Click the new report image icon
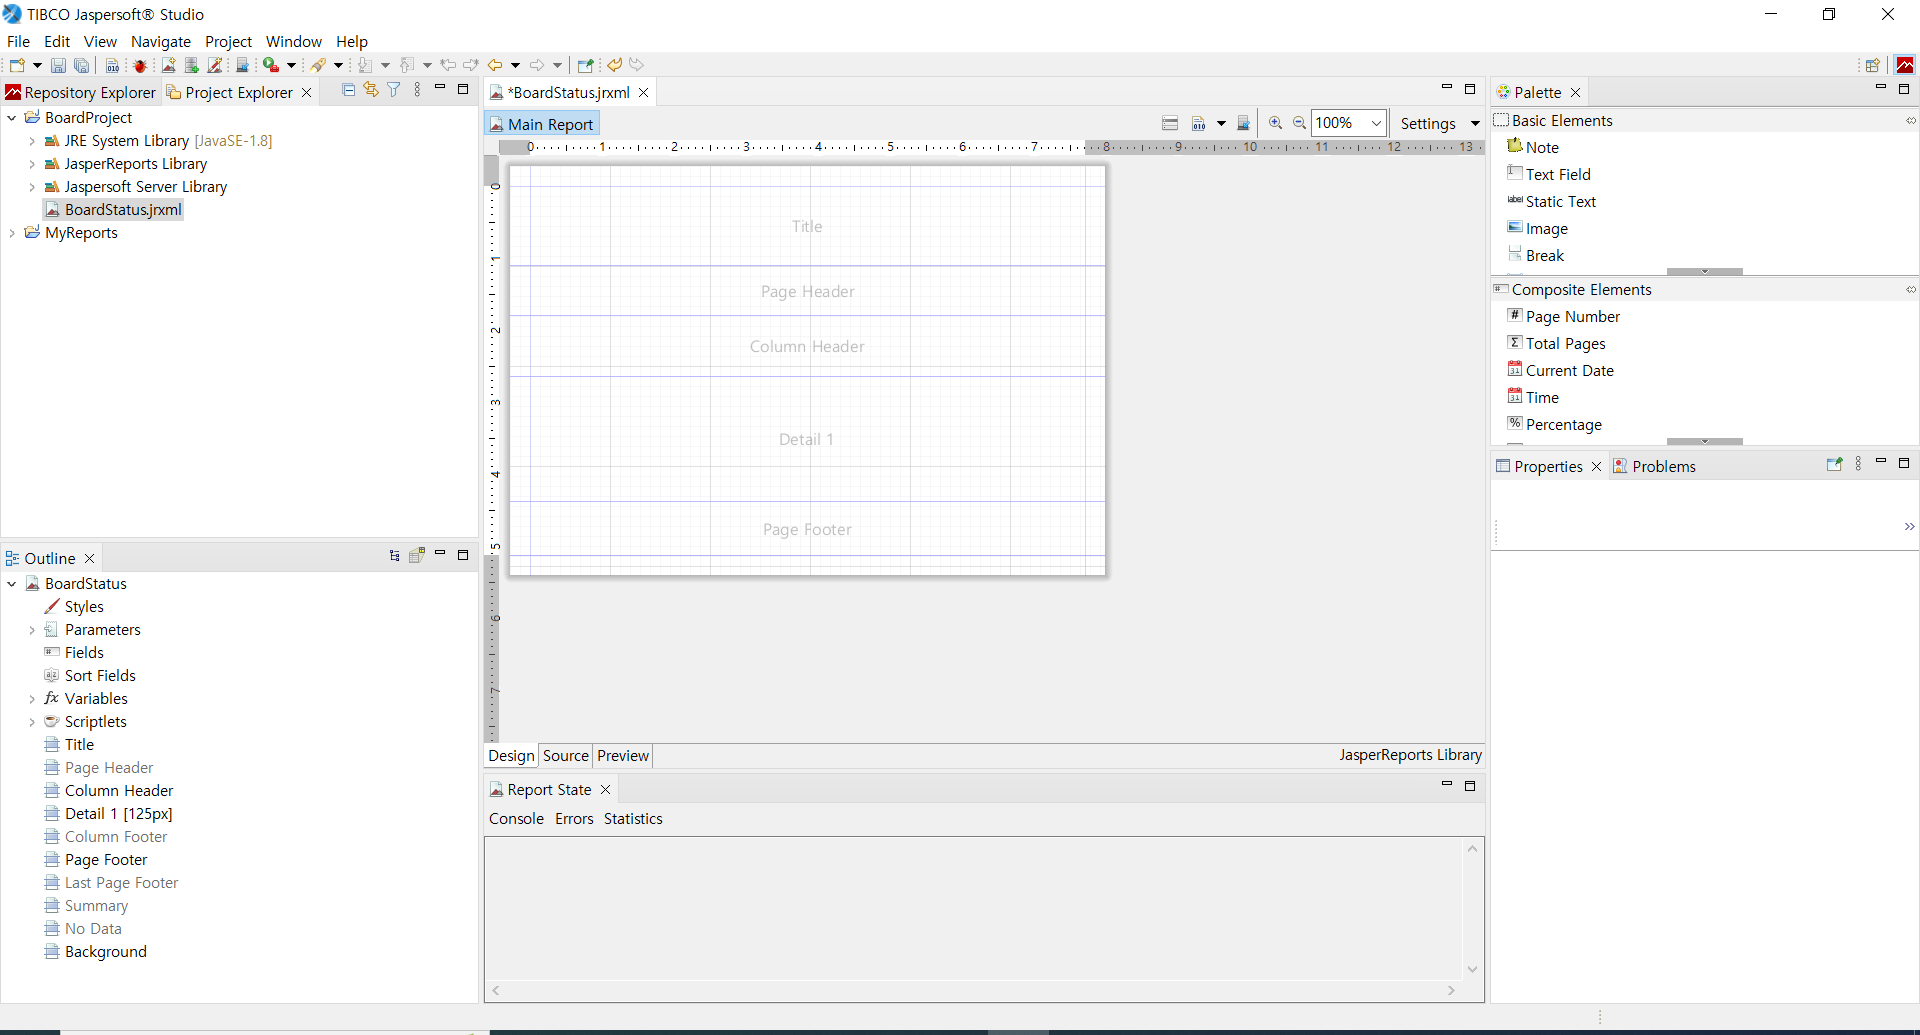1920x1035 pixels. [x=168, y=65]
